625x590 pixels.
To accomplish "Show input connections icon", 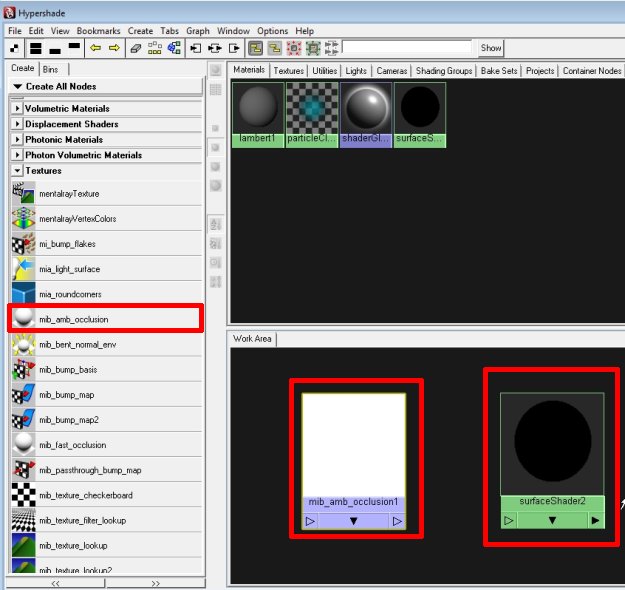I will click(x=195, y=48).
